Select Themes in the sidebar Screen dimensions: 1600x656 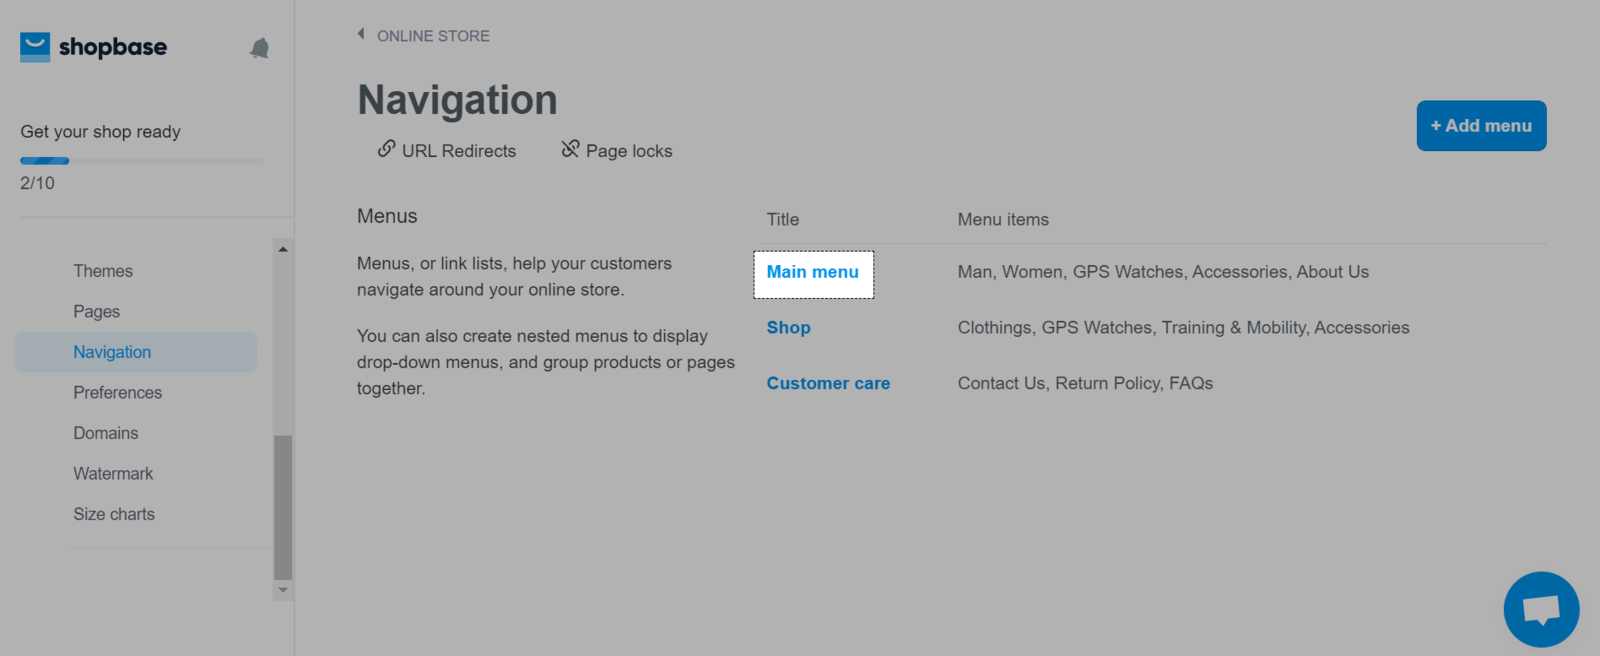pos(103,271)
